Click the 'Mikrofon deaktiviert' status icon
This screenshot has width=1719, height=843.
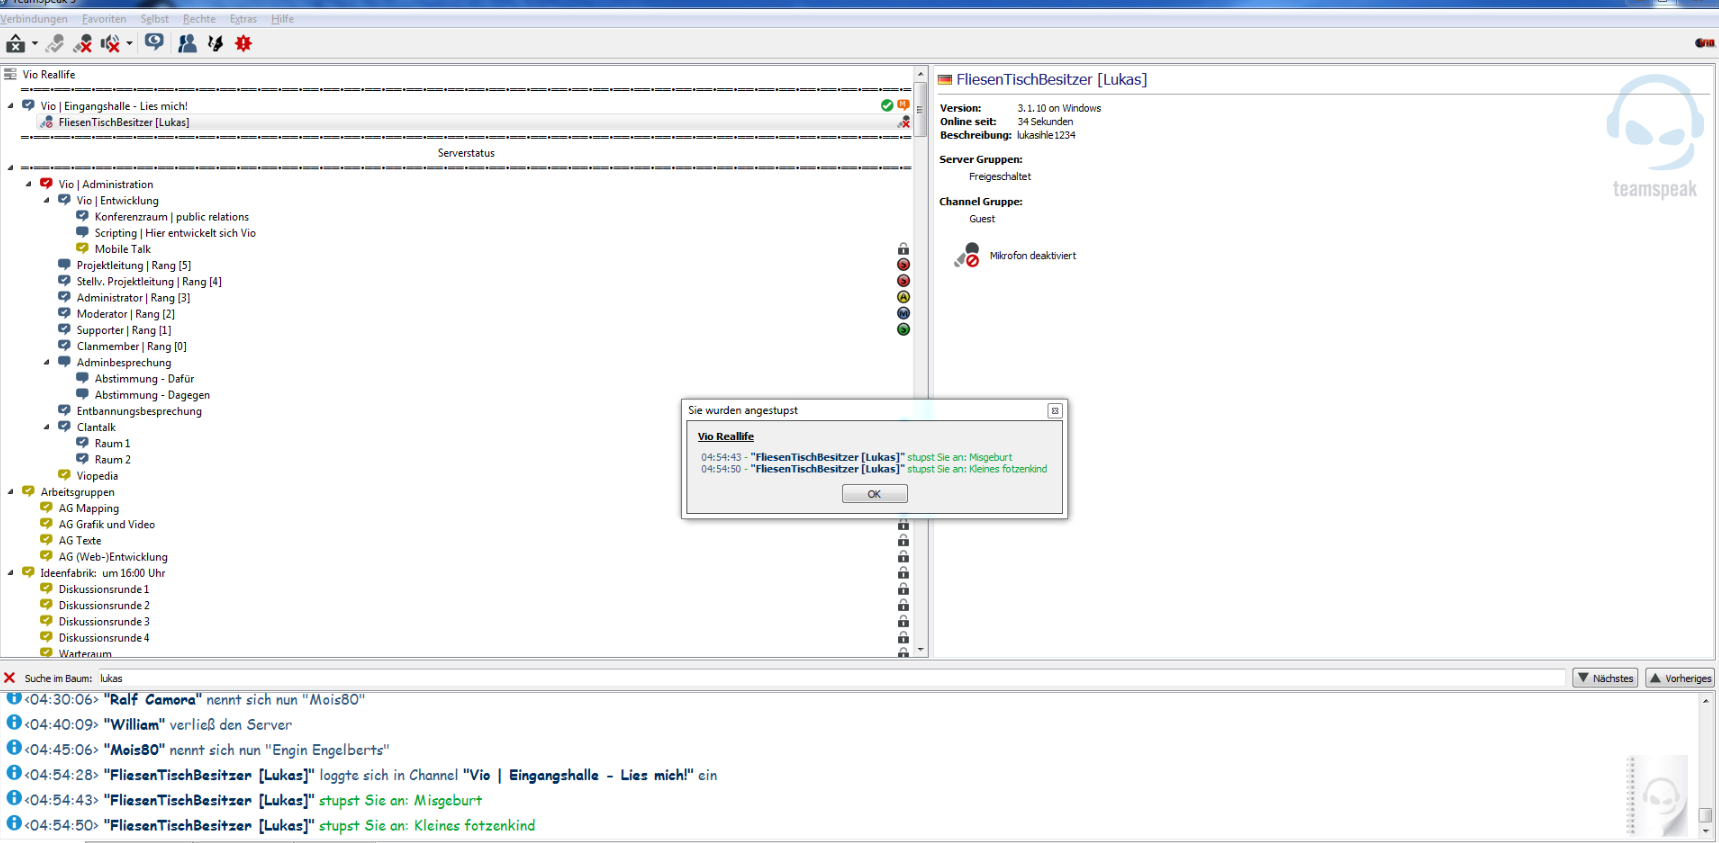(967, 255)
